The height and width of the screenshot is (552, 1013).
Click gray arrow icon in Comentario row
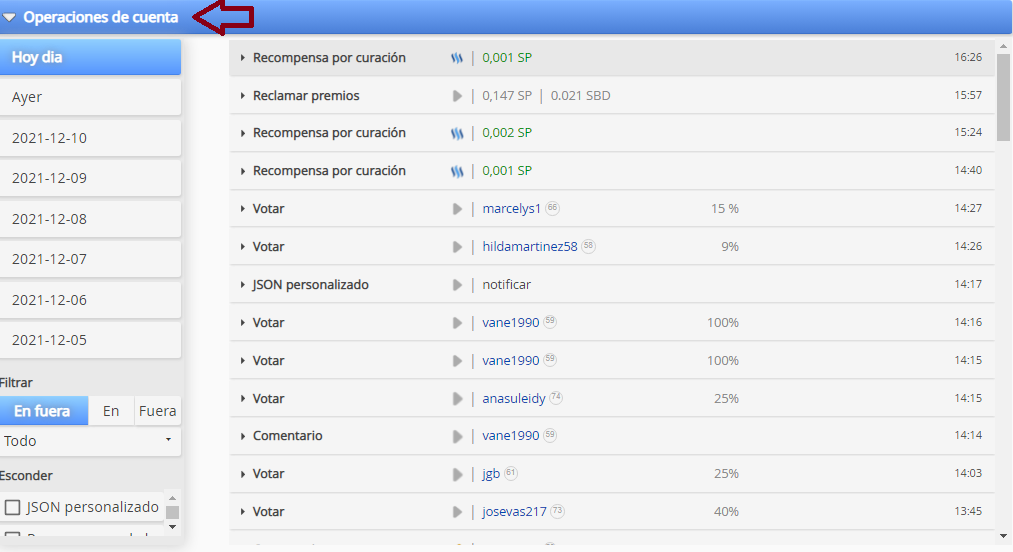pos(457,436)
